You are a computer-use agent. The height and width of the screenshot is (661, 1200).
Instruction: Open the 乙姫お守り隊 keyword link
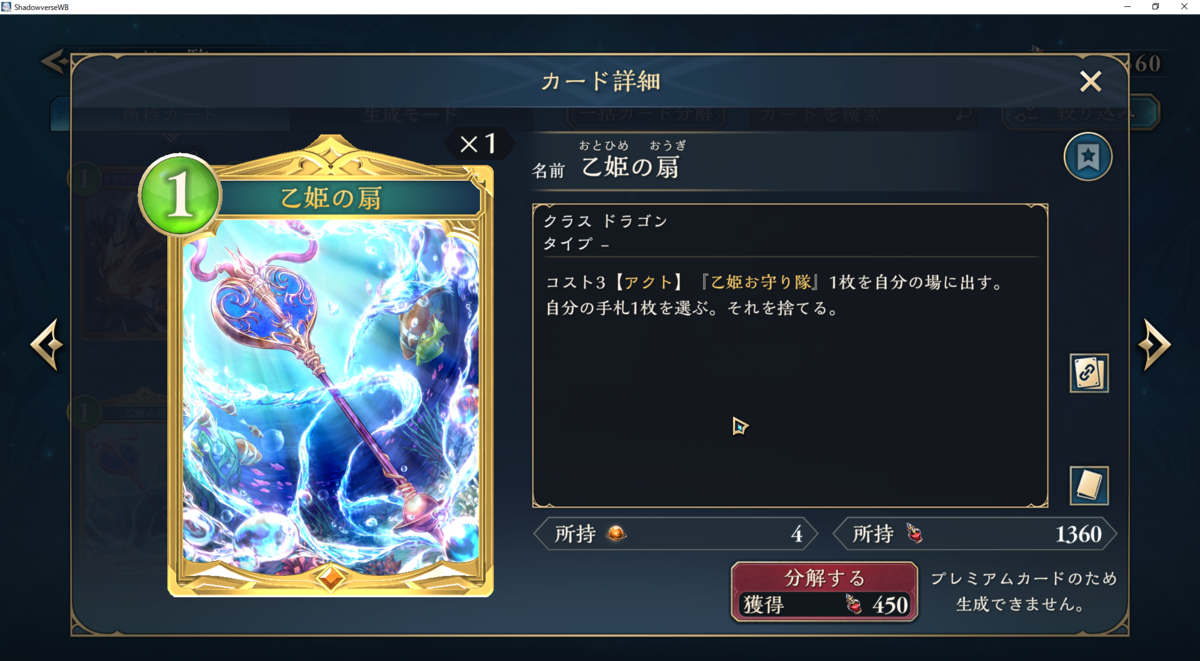(765, 283)
